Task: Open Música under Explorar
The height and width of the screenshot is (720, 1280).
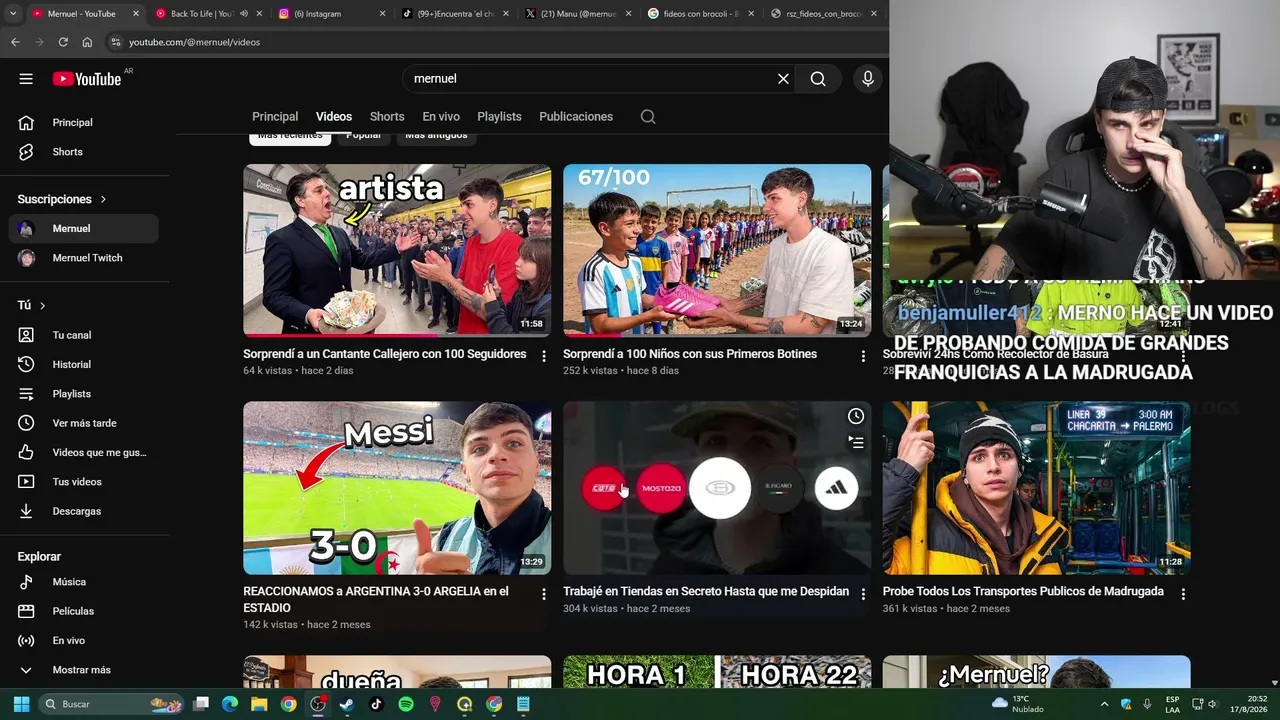Action: (85, 582)
